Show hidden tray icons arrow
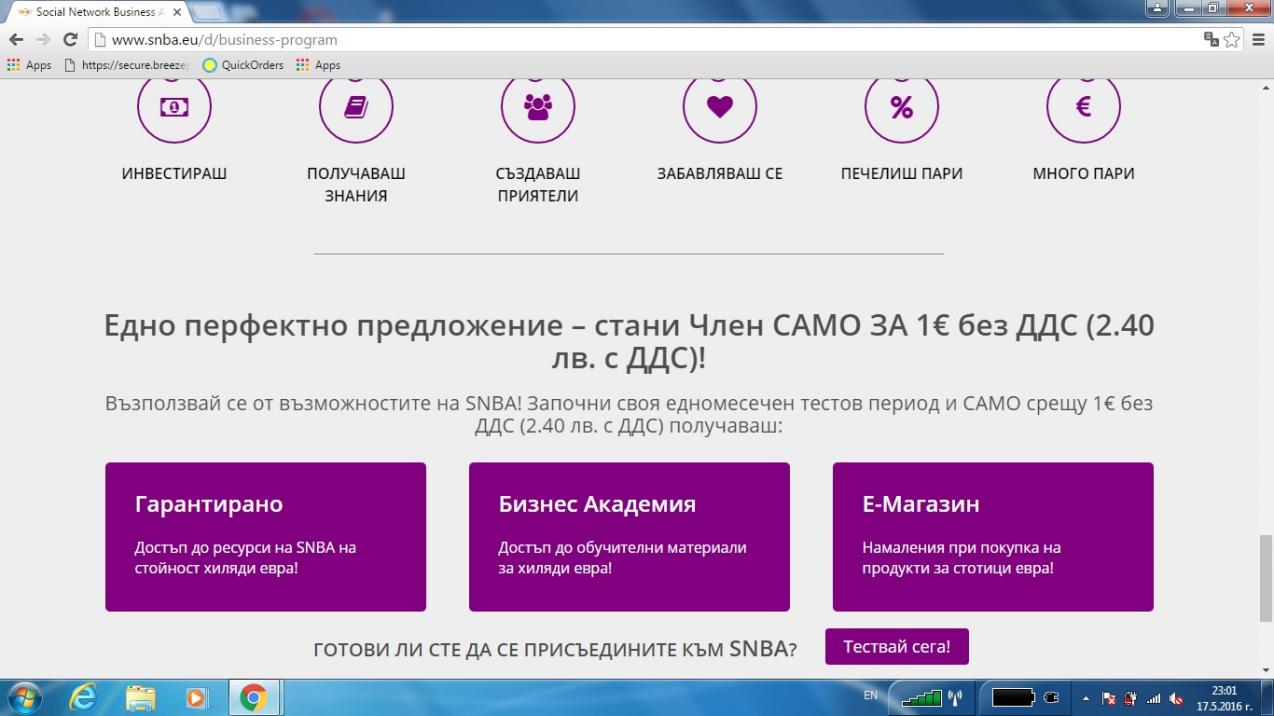1274x716 pixels. pos(1086,698)
